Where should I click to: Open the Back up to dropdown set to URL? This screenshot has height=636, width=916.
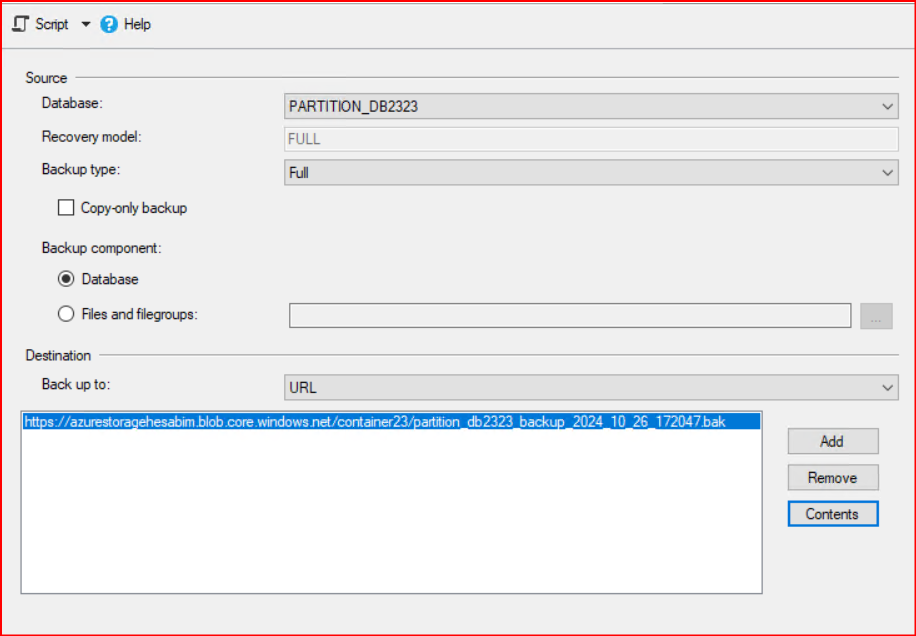(591, 387)
